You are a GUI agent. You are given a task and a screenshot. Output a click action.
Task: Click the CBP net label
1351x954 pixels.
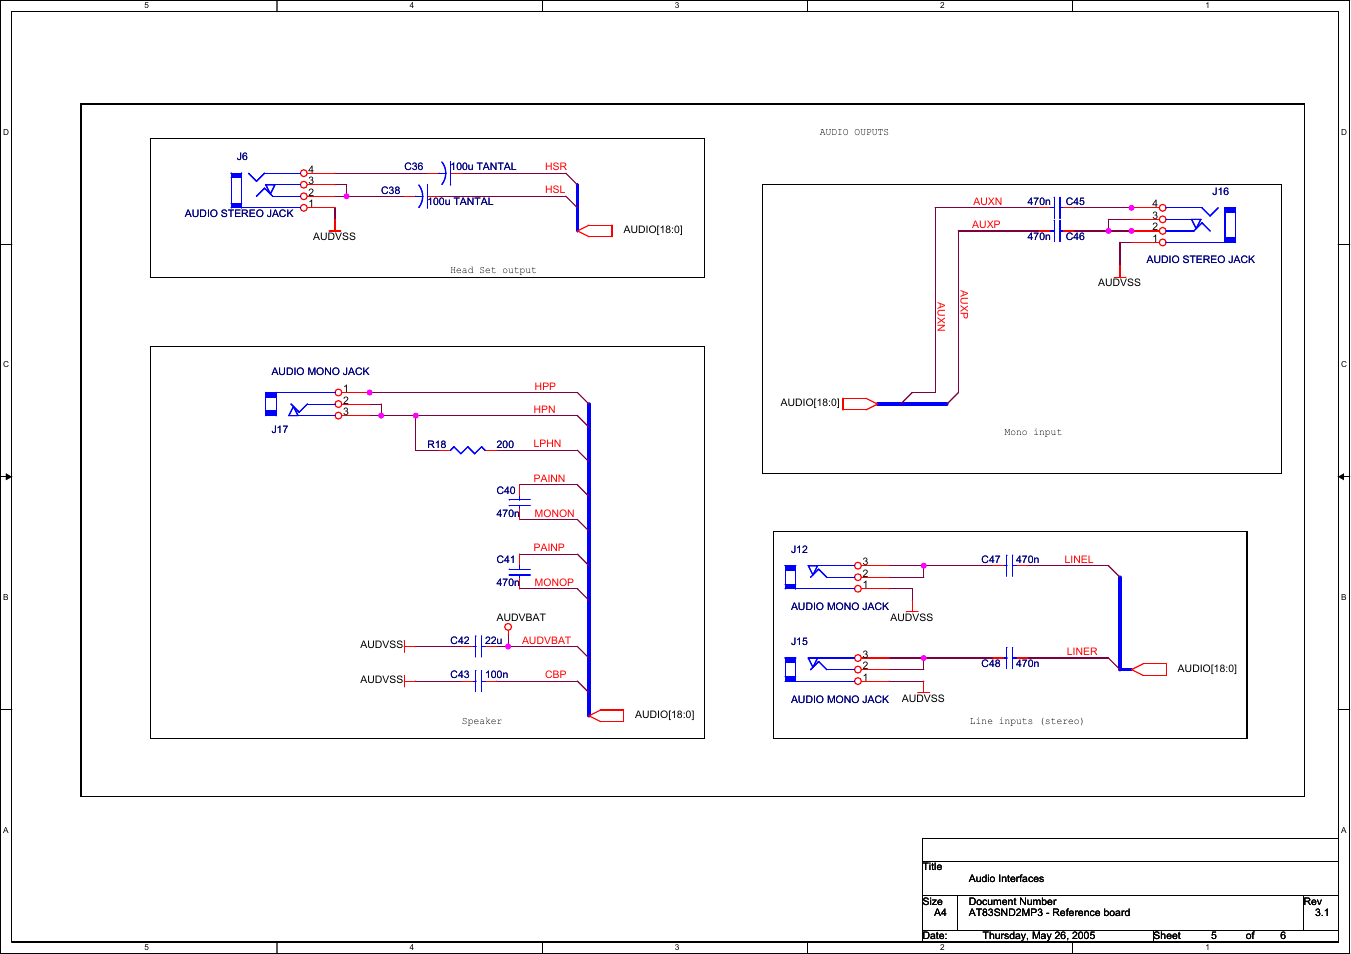pos(556,675)
